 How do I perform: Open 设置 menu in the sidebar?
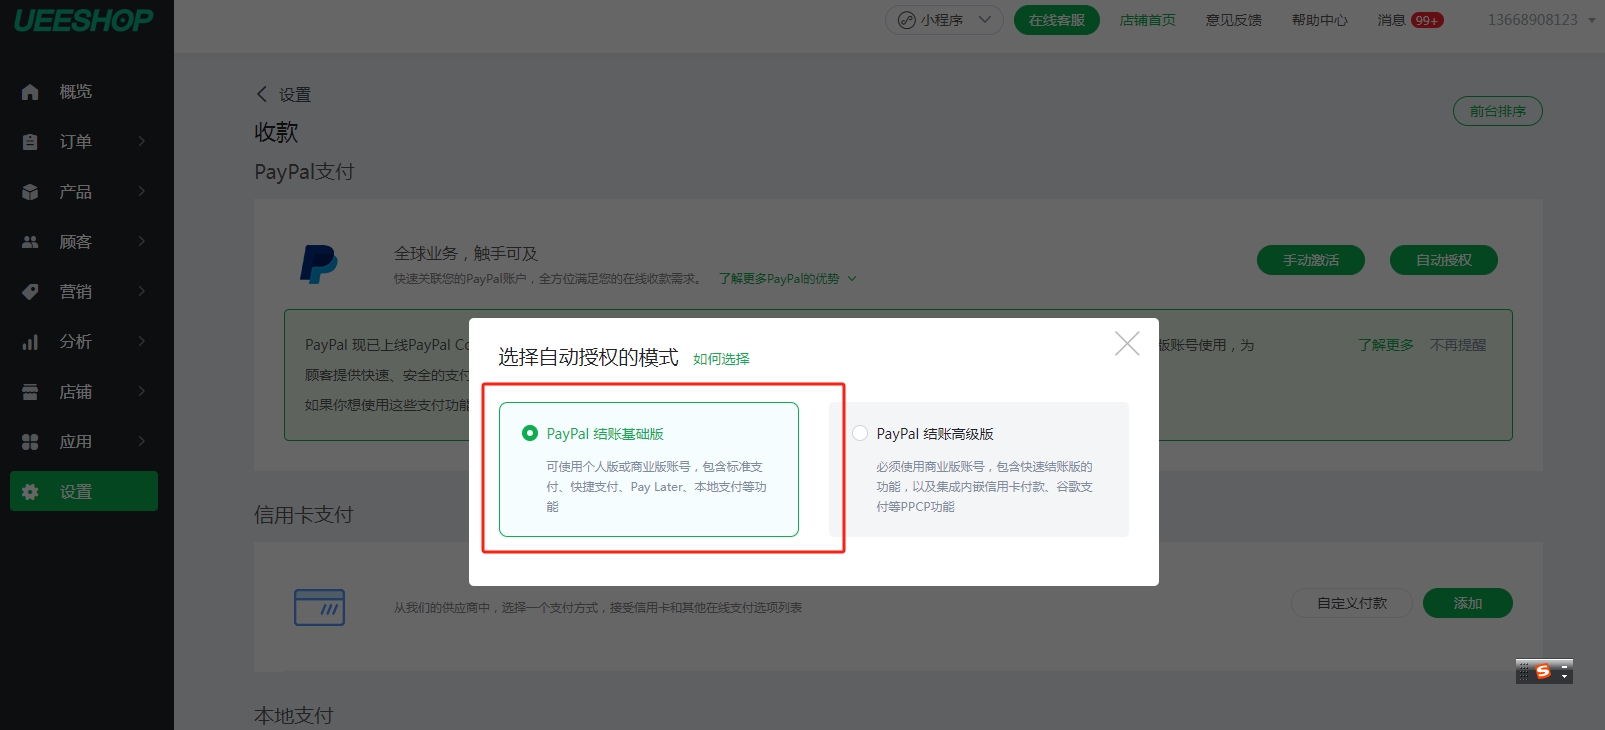pyautogui.click(x=84, y=491)
